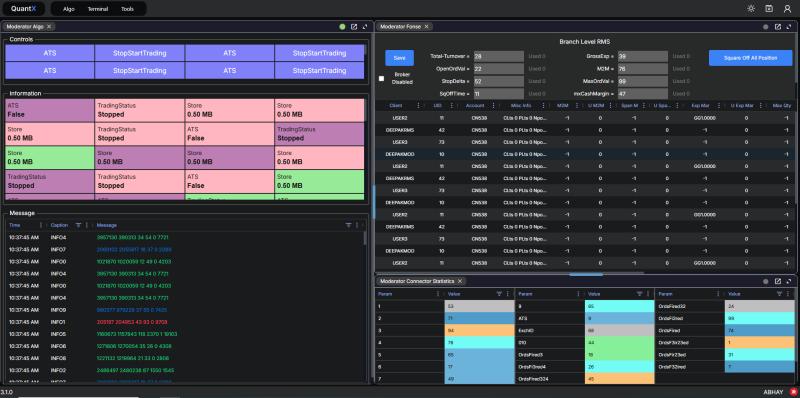
Task: Close the Moderator Algo tab
Action: 49,27
